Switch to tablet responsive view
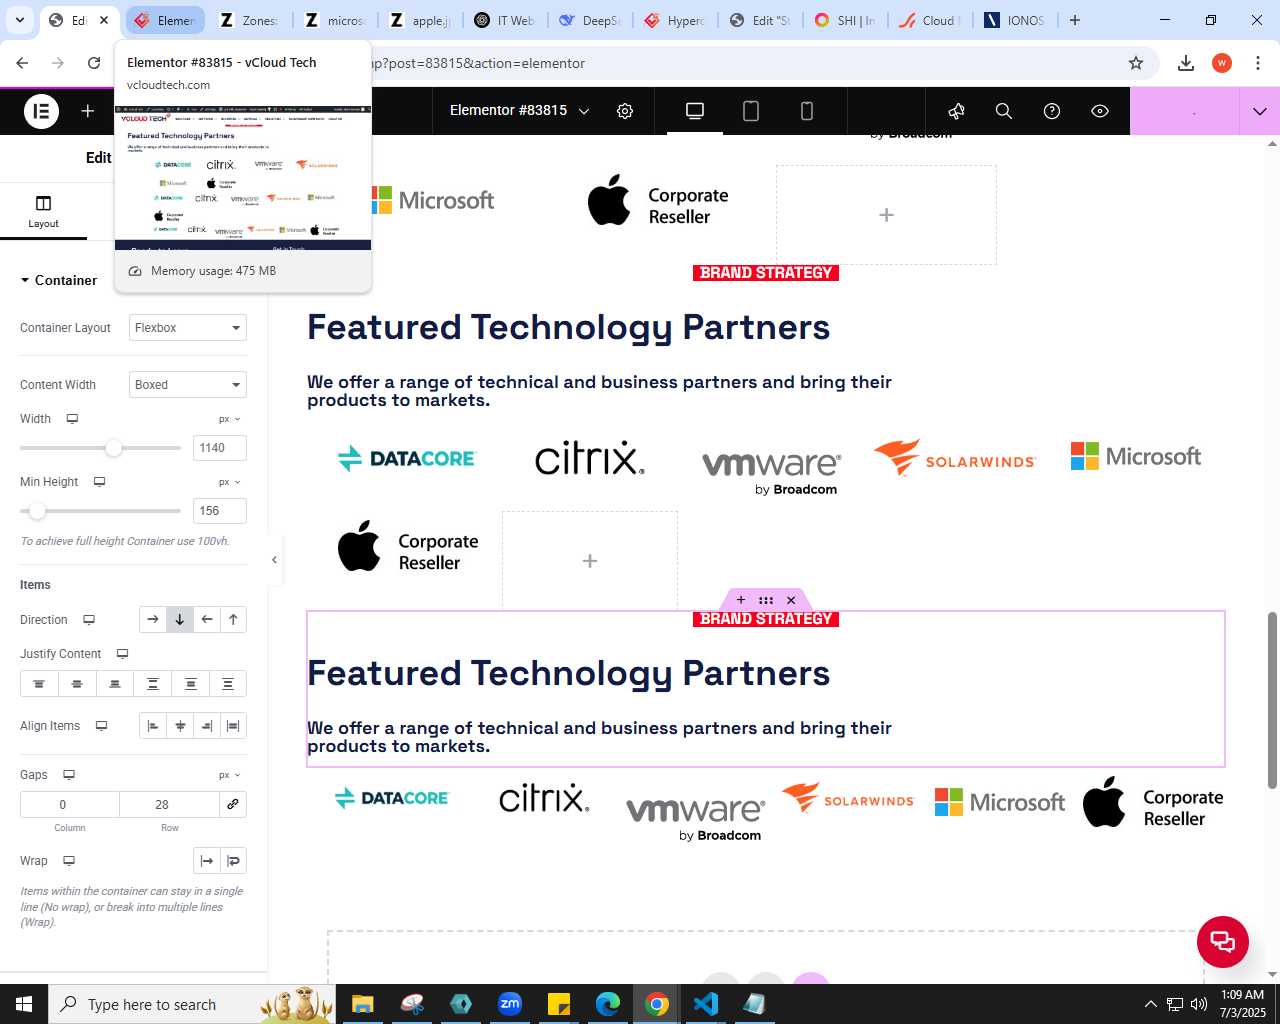The height and width of the screenshot is (1024, 1280). (x=751, y=111)
